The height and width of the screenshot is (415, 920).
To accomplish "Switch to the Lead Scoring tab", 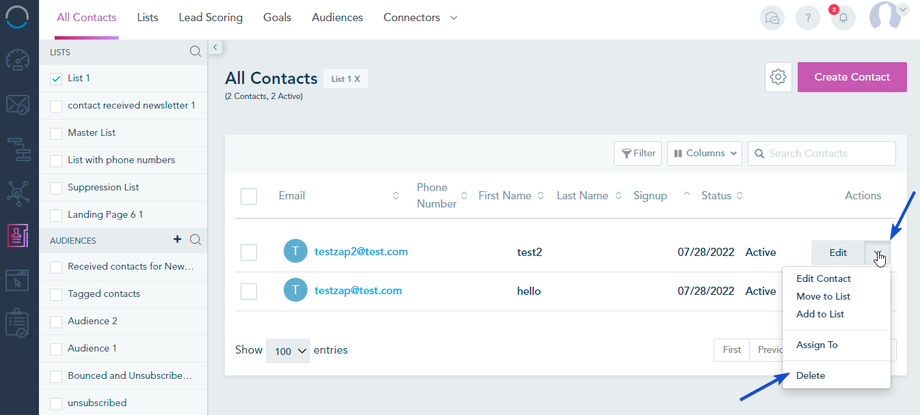I will coord(210,18).
